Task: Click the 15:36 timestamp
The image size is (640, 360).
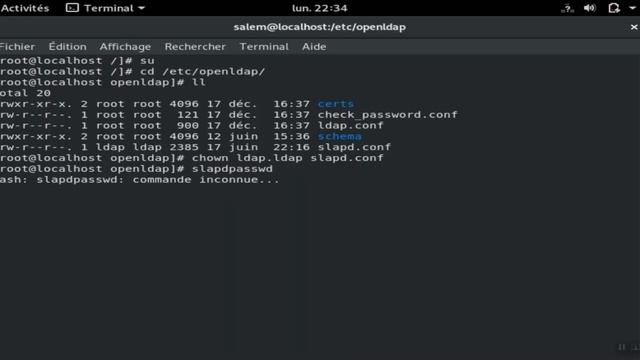Action: coord(291,136)
